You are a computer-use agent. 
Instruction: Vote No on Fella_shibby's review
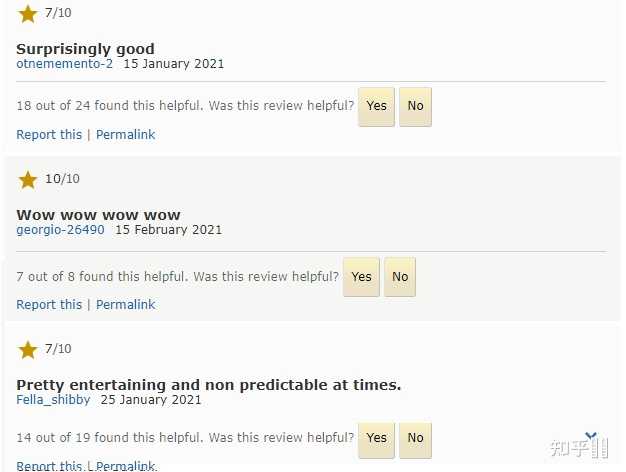pos(415,439)
